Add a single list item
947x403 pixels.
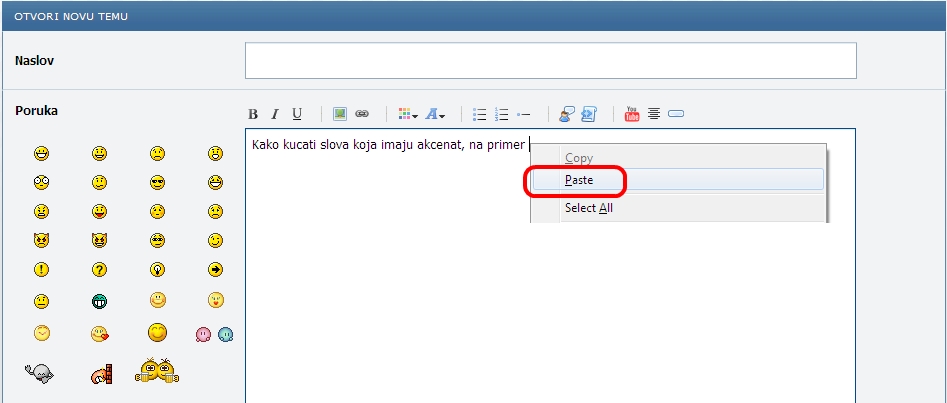524,114
